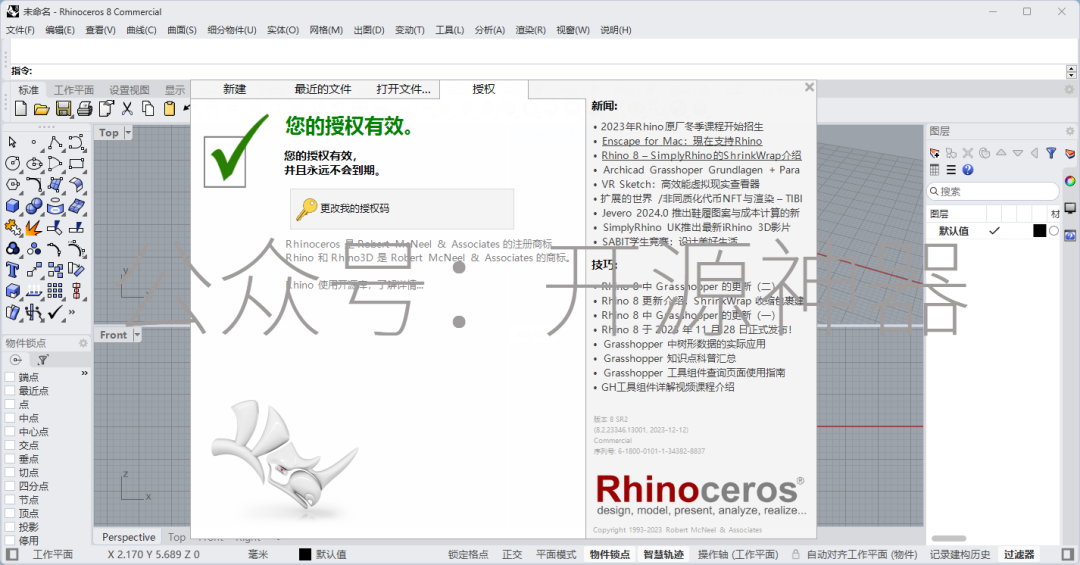The height and width of the screenshot is (565, 1080).
Task: Select the Rectangular array tool
Action: tap(55, 291)
